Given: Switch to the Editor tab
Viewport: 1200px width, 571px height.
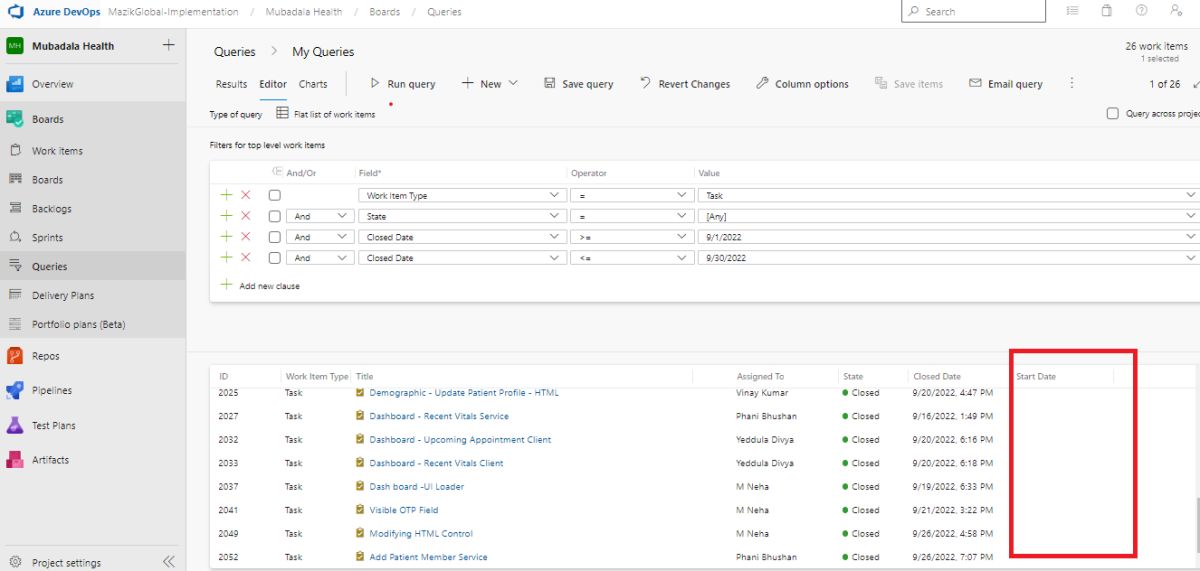Looking at the screenshot, I should pyautogui.click(x=273, y=84).
